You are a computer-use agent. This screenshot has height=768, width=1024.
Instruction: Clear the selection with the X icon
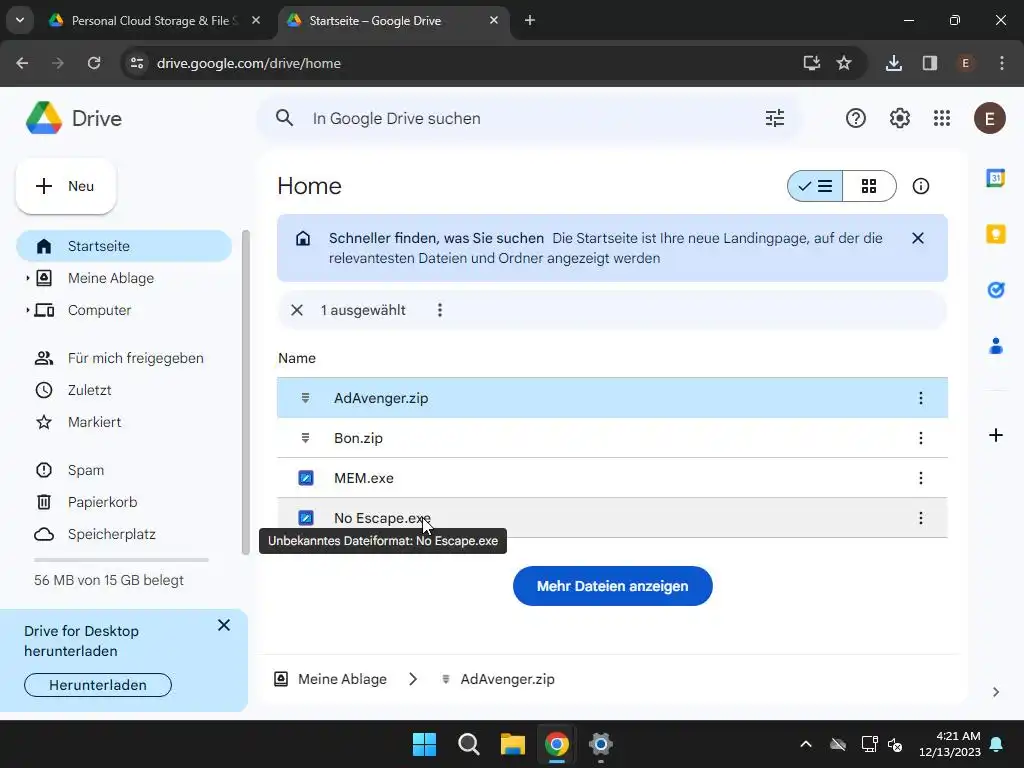(x=296, y=310)
